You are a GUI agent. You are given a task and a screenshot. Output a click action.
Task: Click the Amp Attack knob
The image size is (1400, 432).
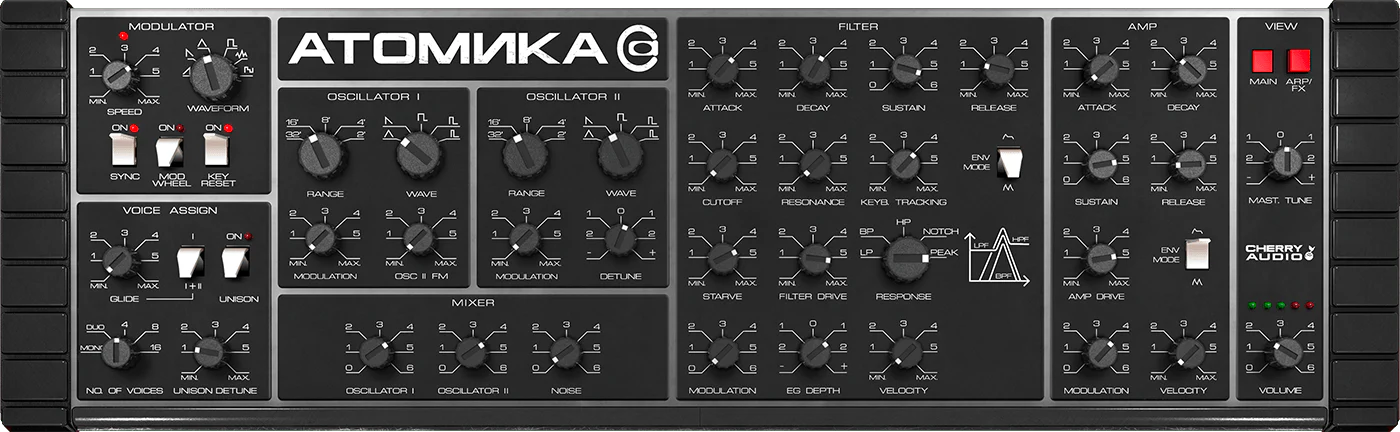point(1098,69)
